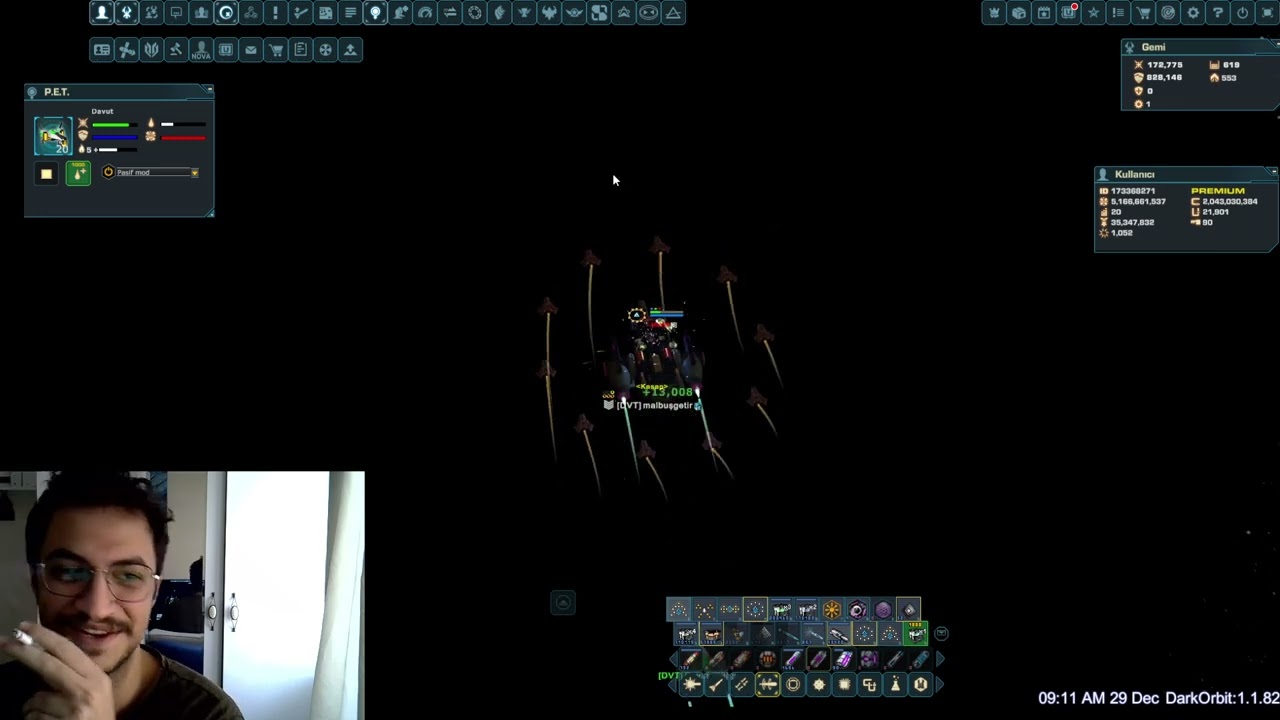Screen dimensions: 1280x720
Task: Open the question mark help icon
Action: [1217, 13]
